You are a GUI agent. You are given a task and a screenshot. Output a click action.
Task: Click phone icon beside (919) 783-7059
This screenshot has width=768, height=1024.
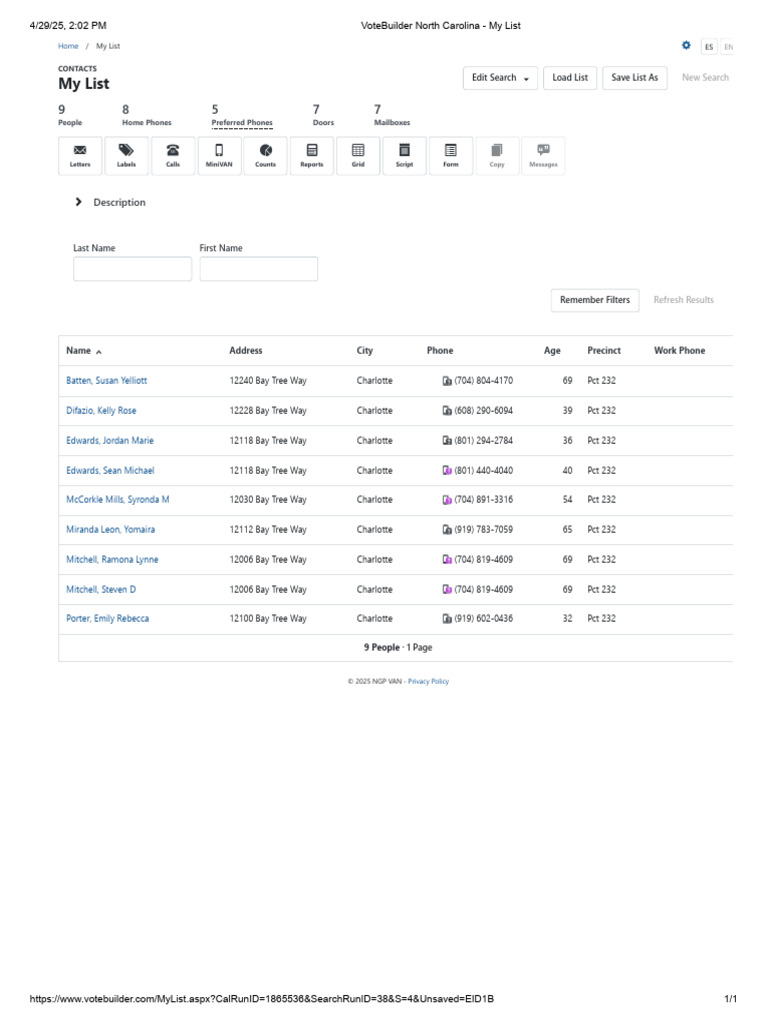pos(447,530)
